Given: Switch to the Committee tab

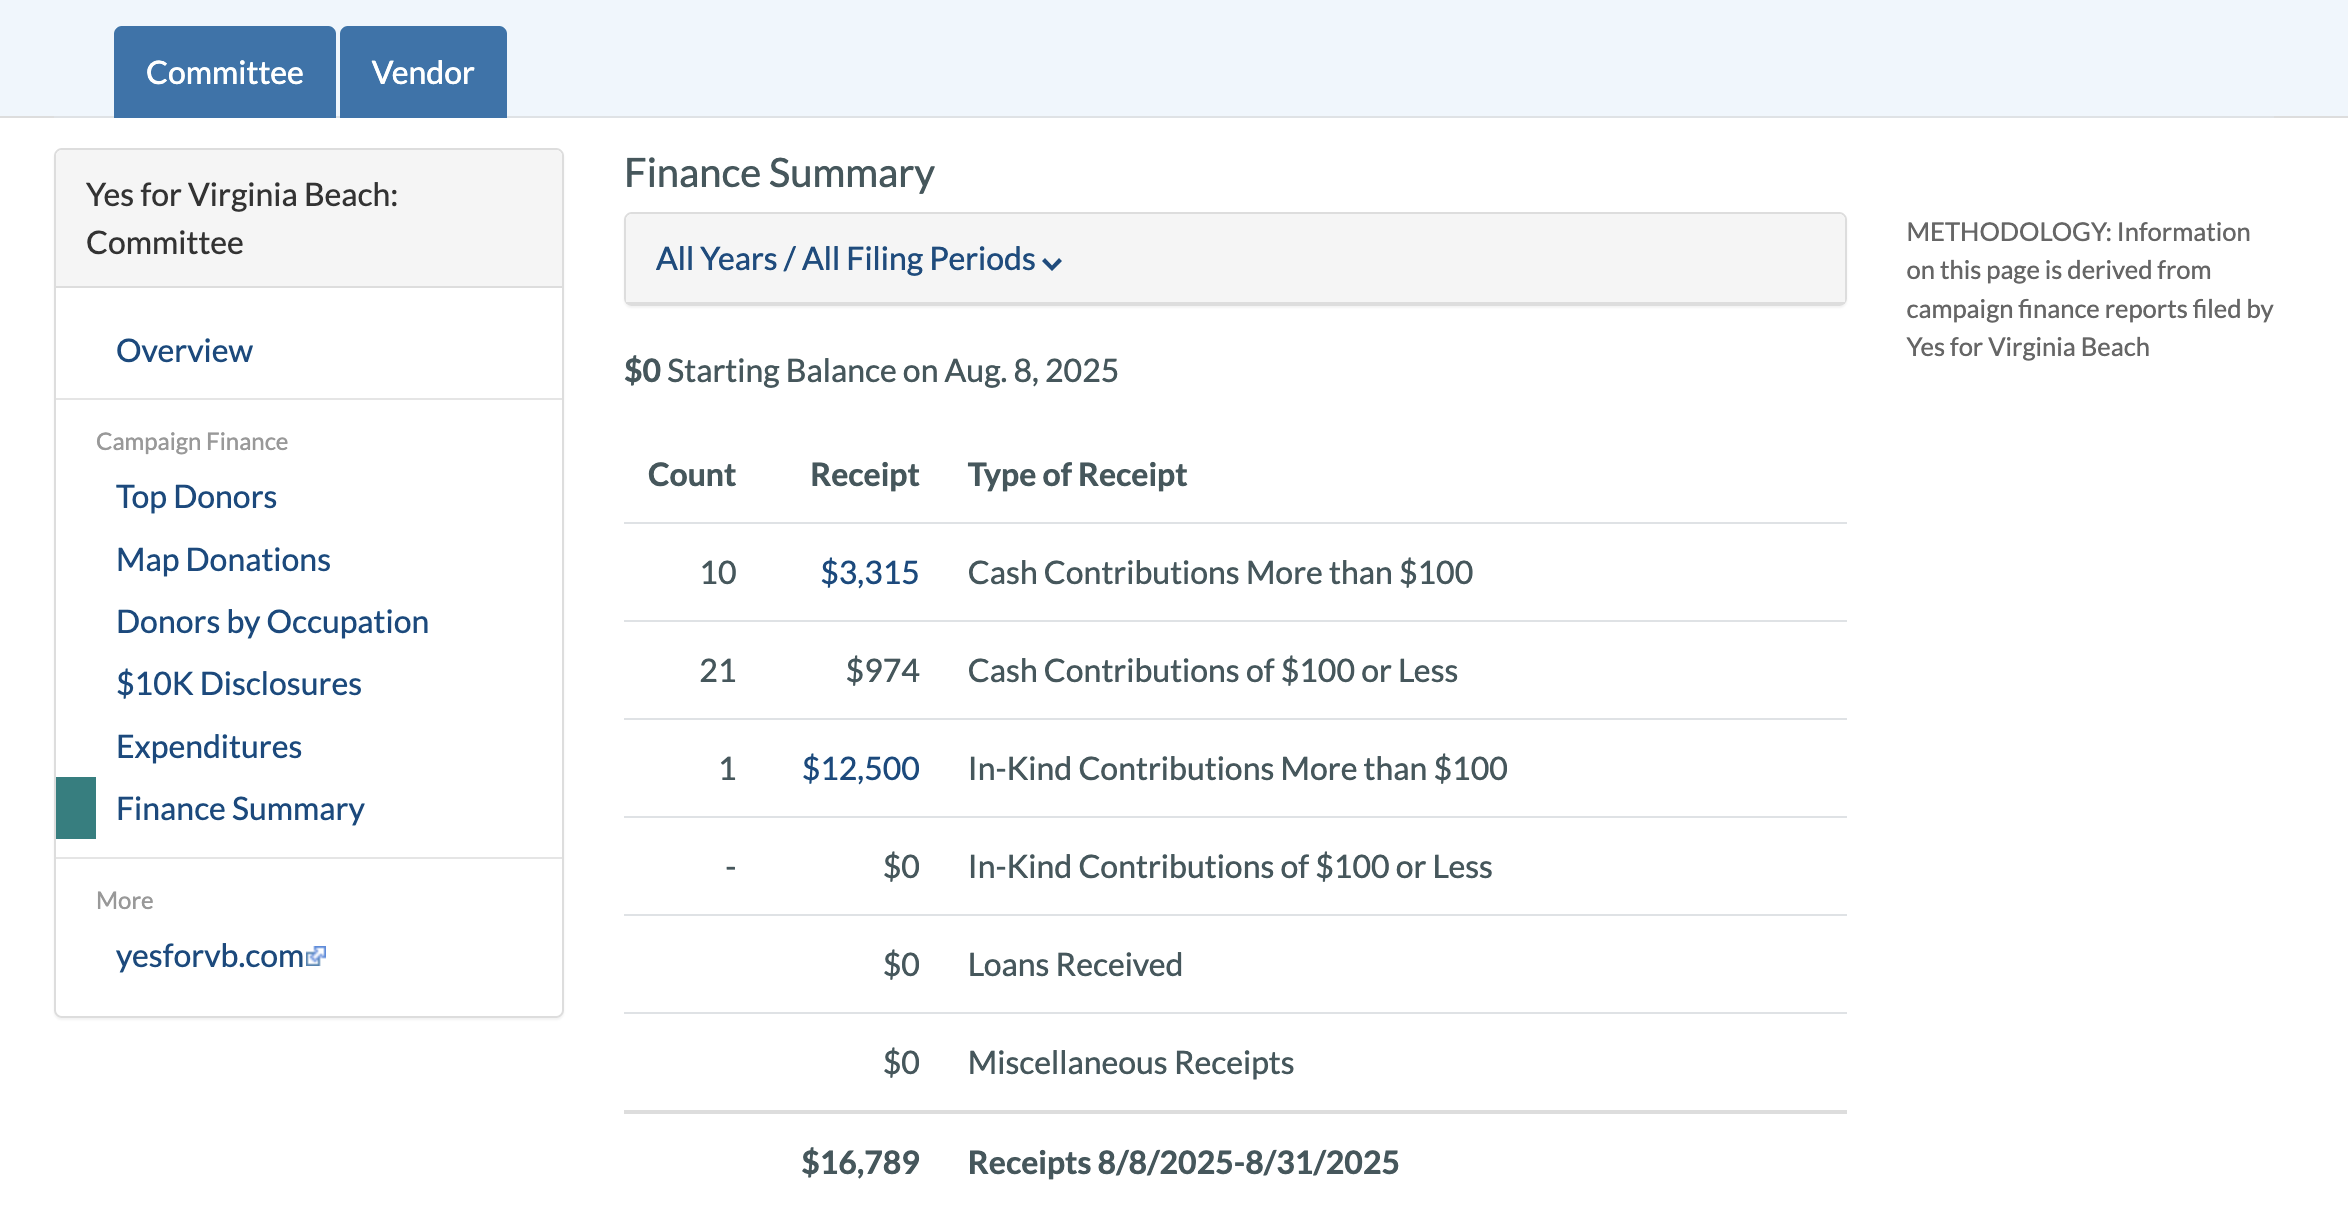Looking at the screenshot, I should point(224,71).
